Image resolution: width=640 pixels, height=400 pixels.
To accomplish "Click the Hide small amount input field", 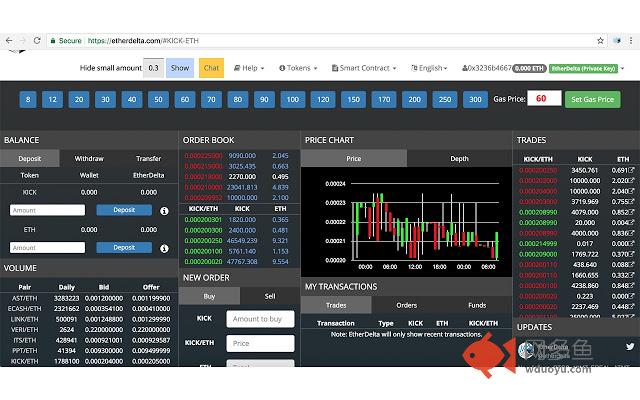I will click(x=153, y=68).
